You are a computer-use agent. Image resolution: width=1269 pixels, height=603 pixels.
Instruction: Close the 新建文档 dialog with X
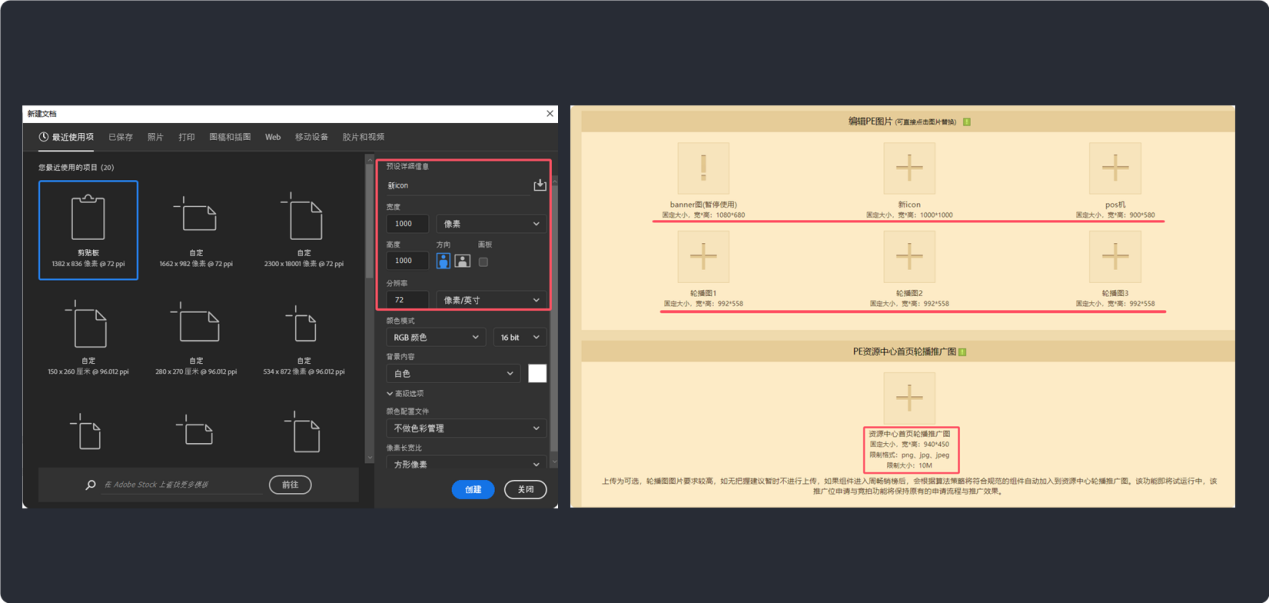point(550,114)
